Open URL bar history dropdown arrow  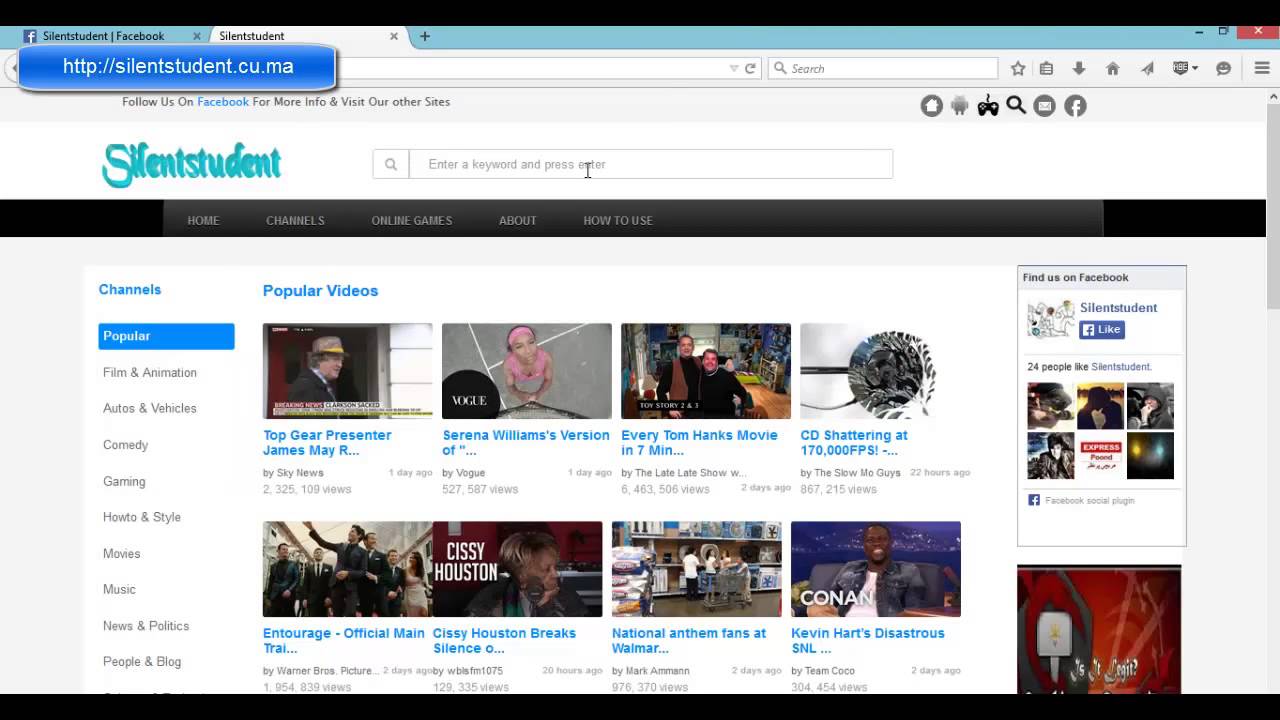pyautogui.click(x=734, y=69)
